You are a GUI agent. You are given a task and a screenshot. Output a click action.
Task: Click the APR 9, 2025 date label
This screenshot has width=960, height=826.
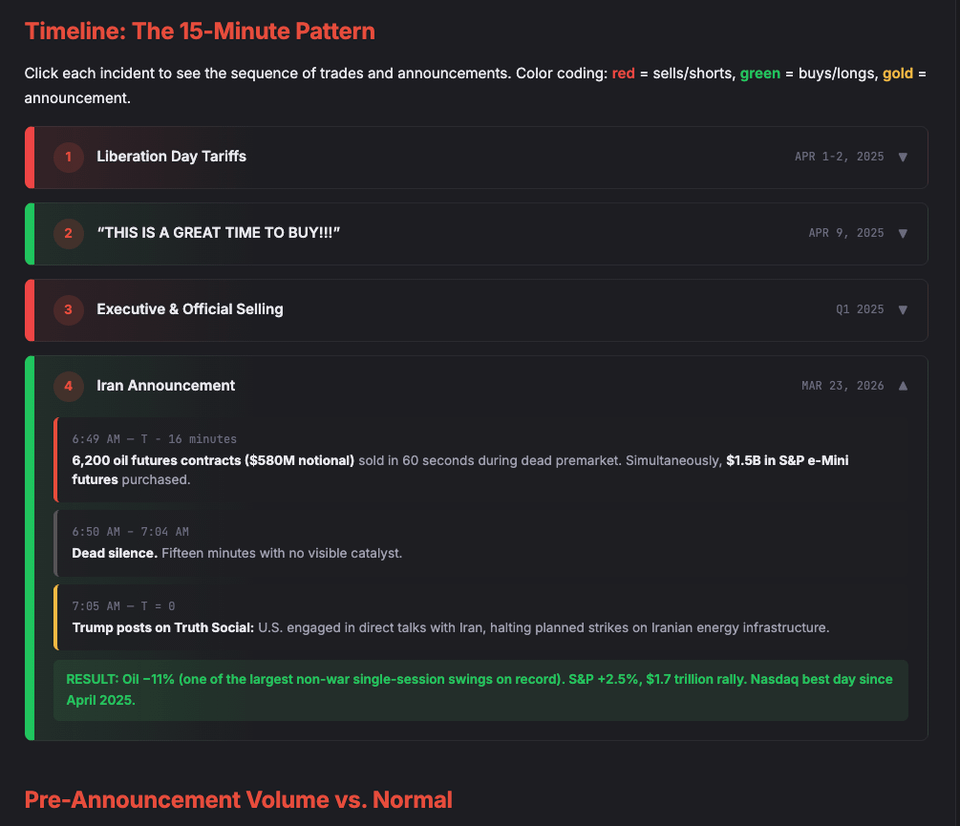(x=846, y=233)
